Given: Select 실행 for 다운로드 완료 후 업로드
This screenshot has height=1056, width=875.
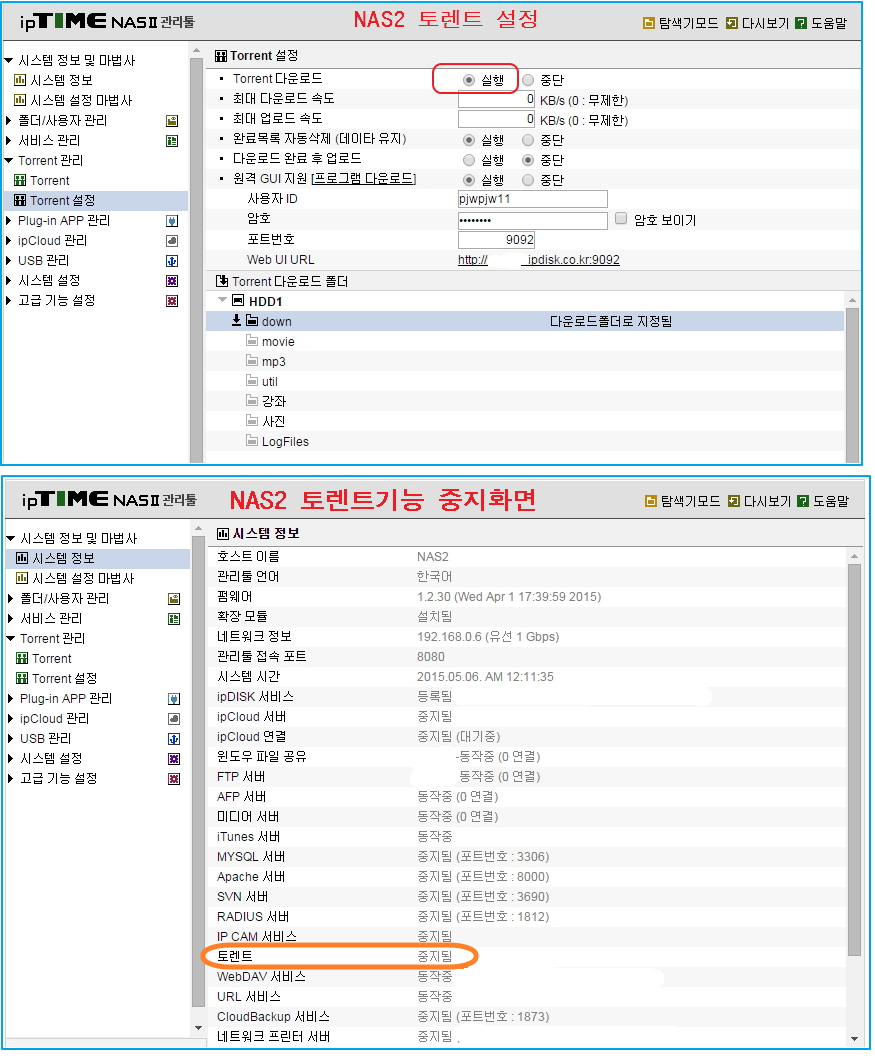Looking at the screenshot, I should pos(469,160).
